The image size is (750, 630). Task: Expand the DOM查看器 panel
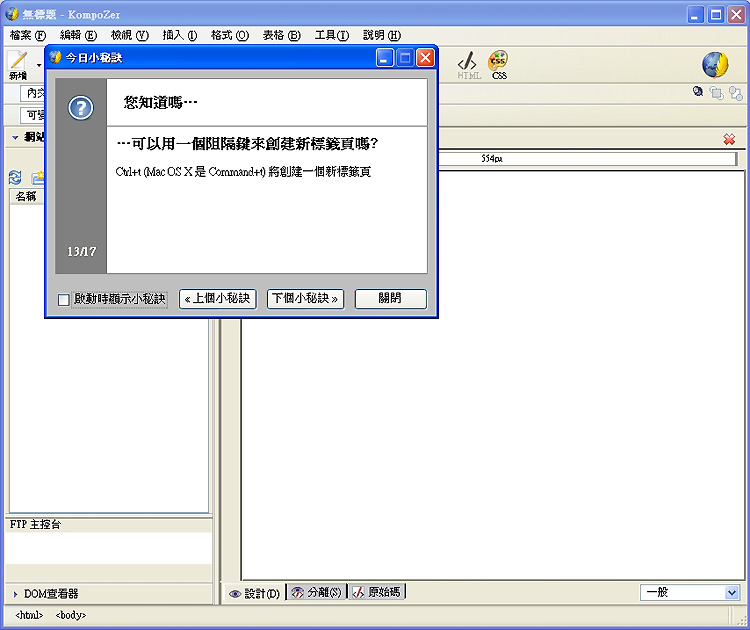coord(15,594)
